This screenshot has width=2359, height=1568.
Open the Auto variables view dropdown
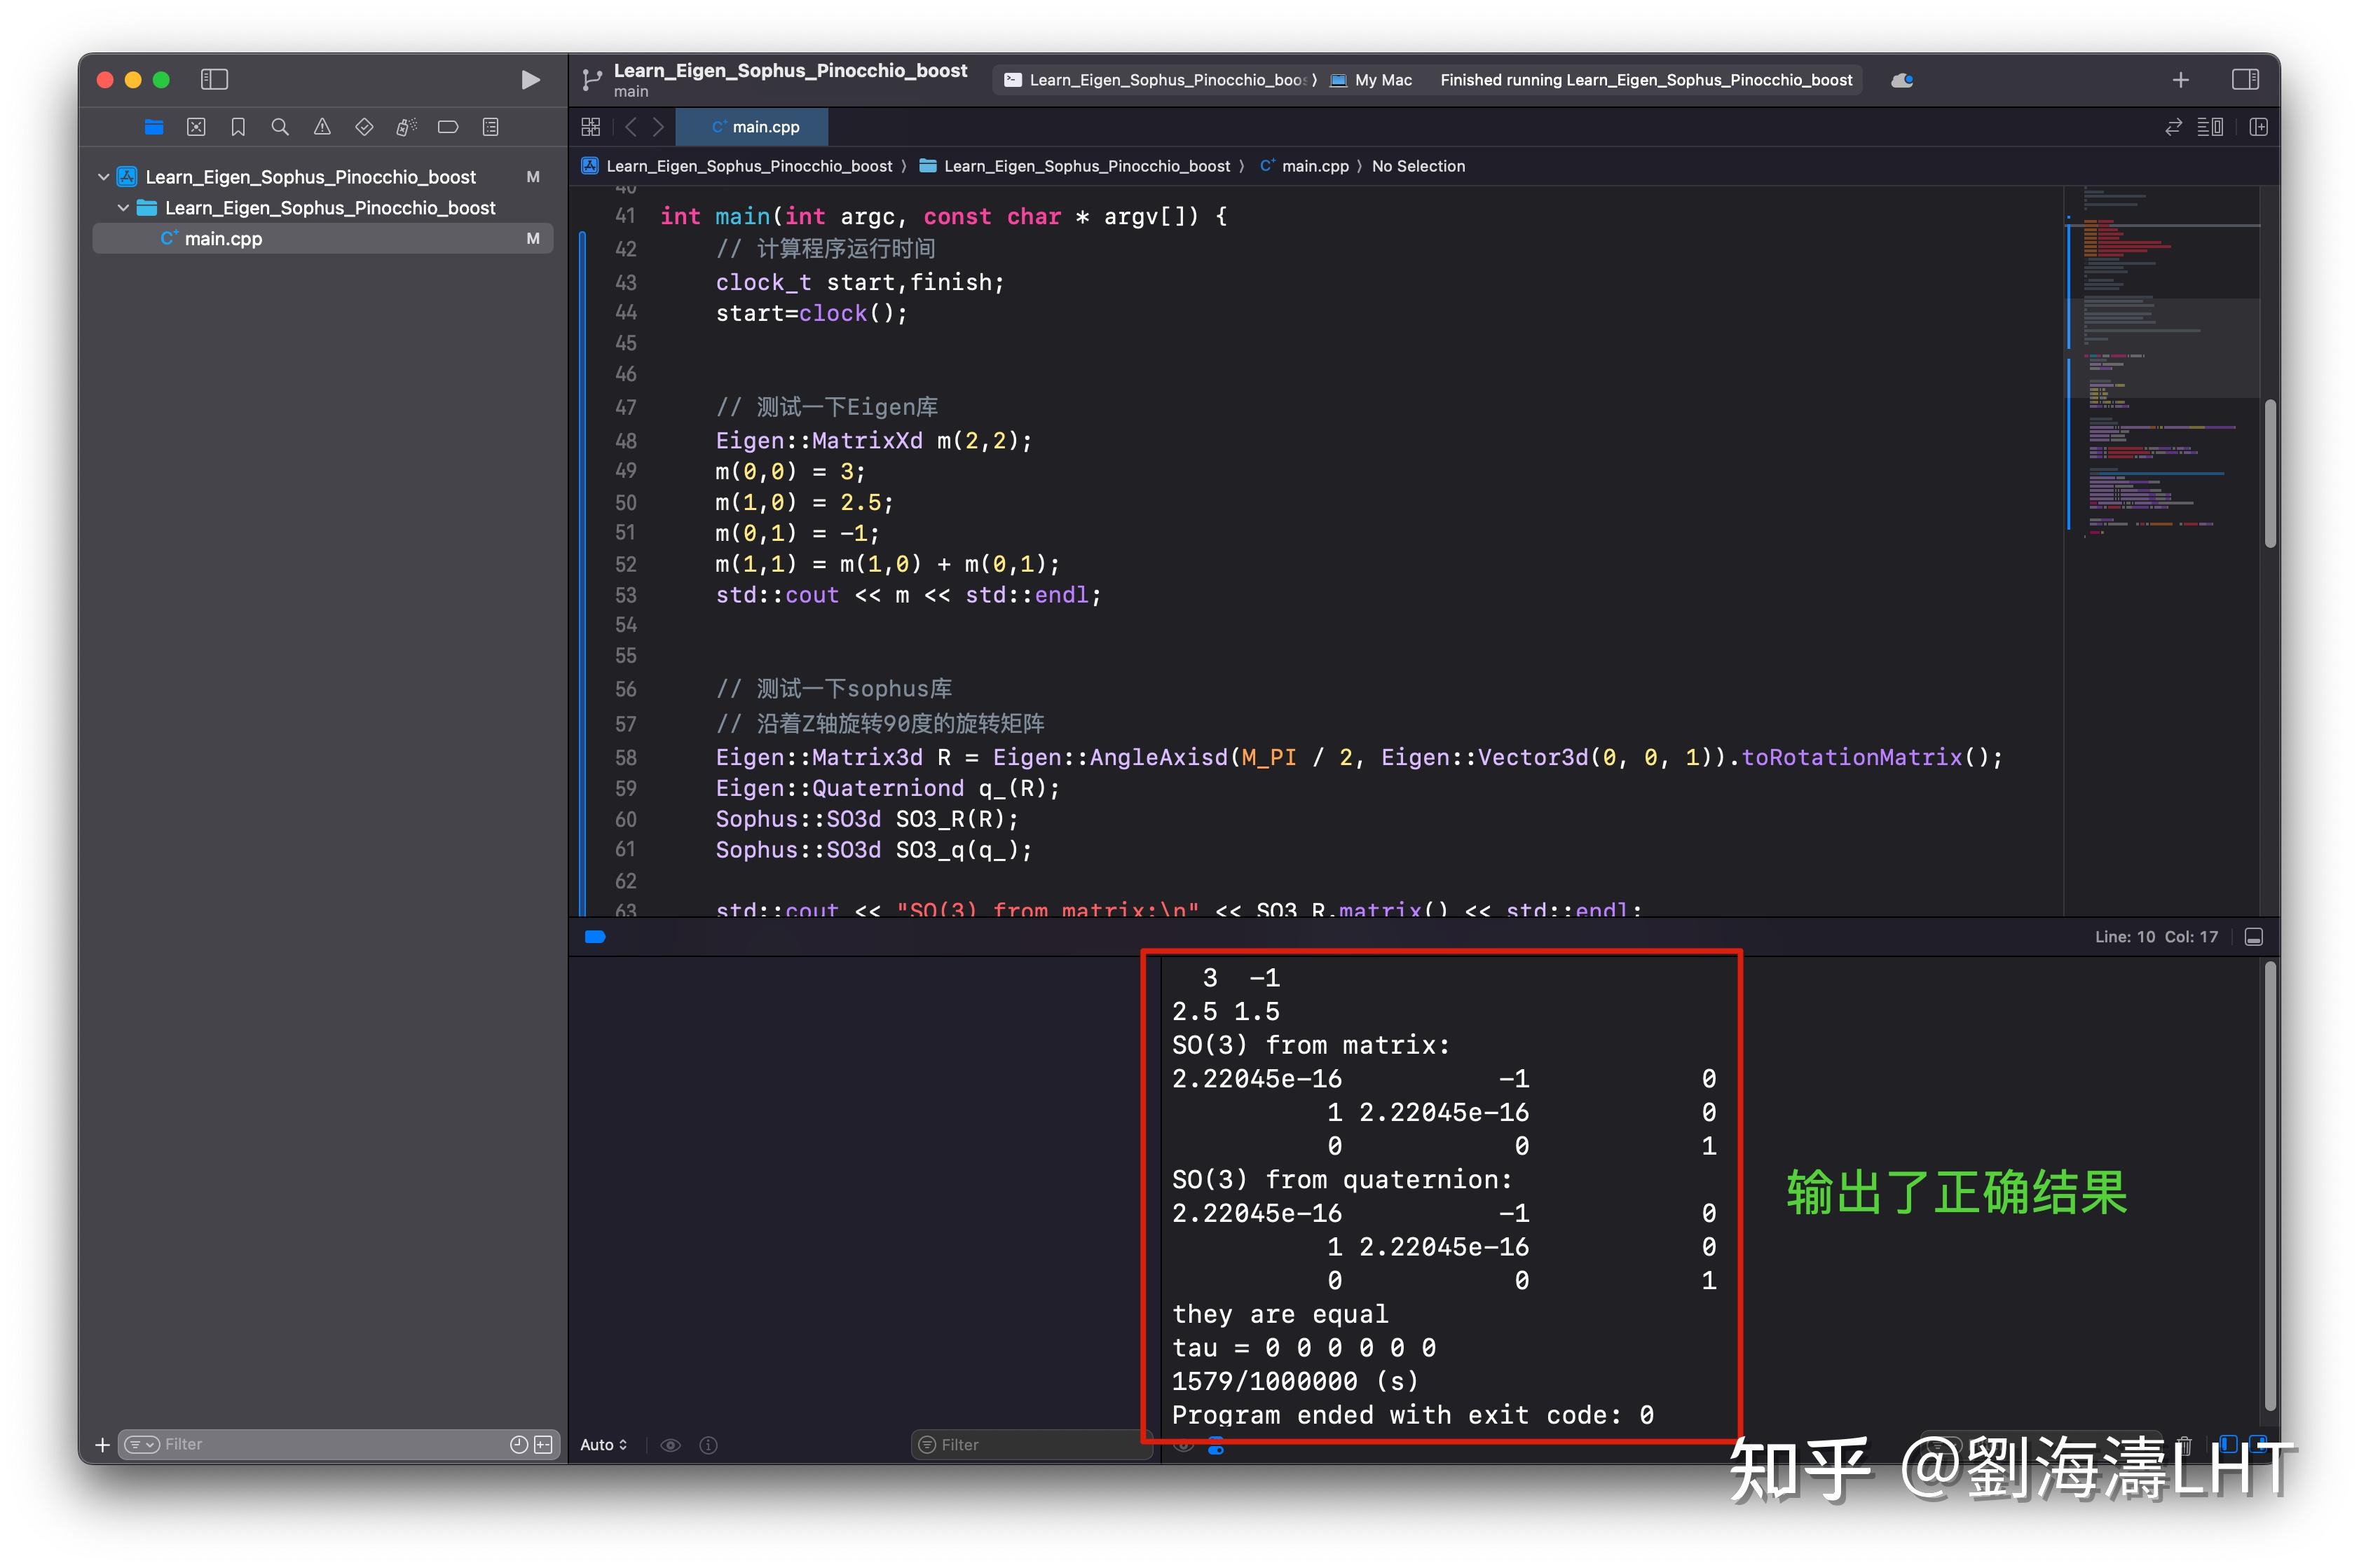603,1444
